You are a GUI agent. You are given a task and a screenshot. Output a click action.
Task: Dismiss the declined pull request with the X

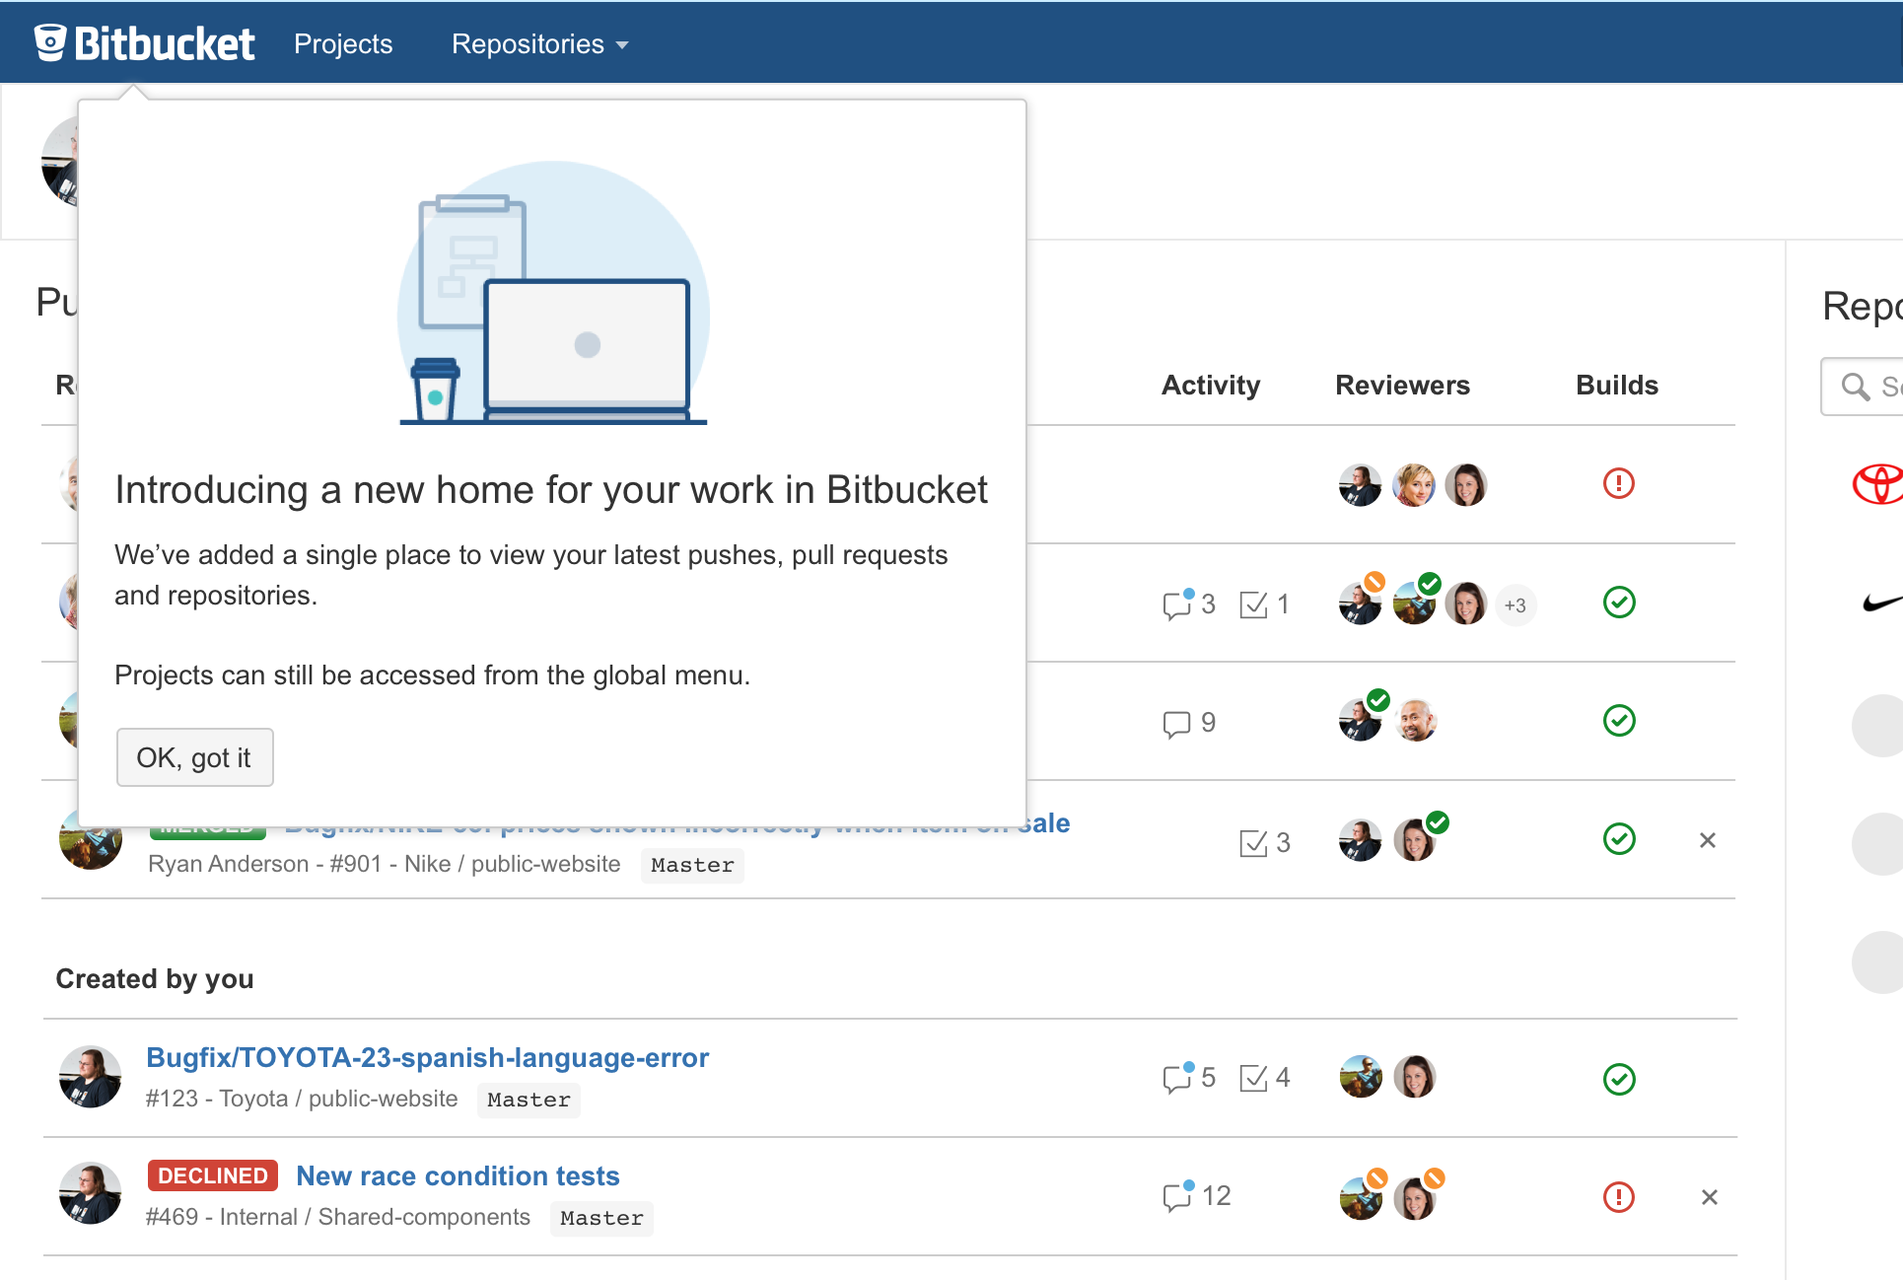tap(1709, 1196)
